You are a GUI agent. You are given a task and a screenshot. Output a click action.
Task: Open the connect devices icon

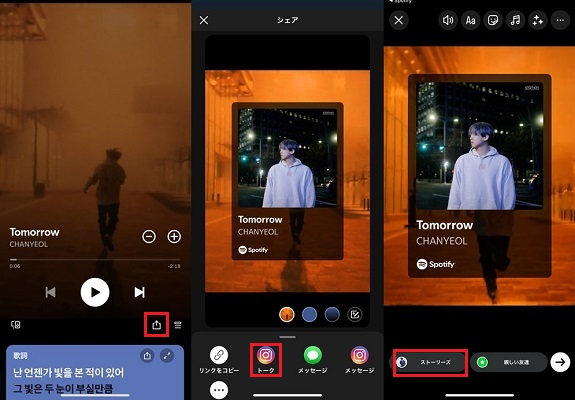[15, 324]
